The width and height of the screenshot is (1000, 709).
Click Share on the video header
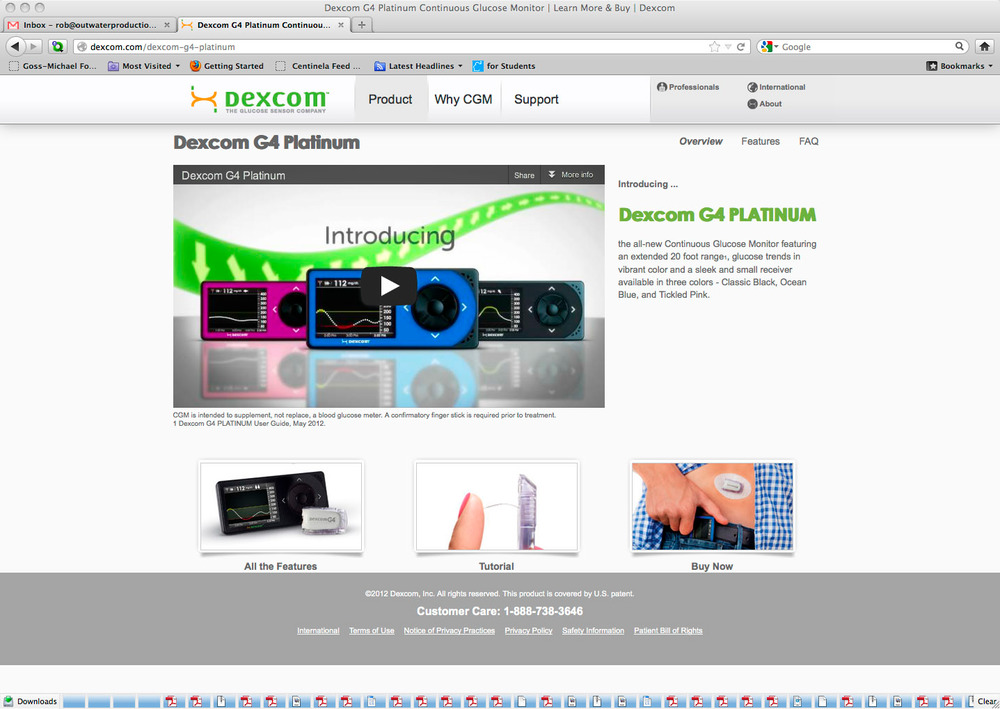[524, 175]
